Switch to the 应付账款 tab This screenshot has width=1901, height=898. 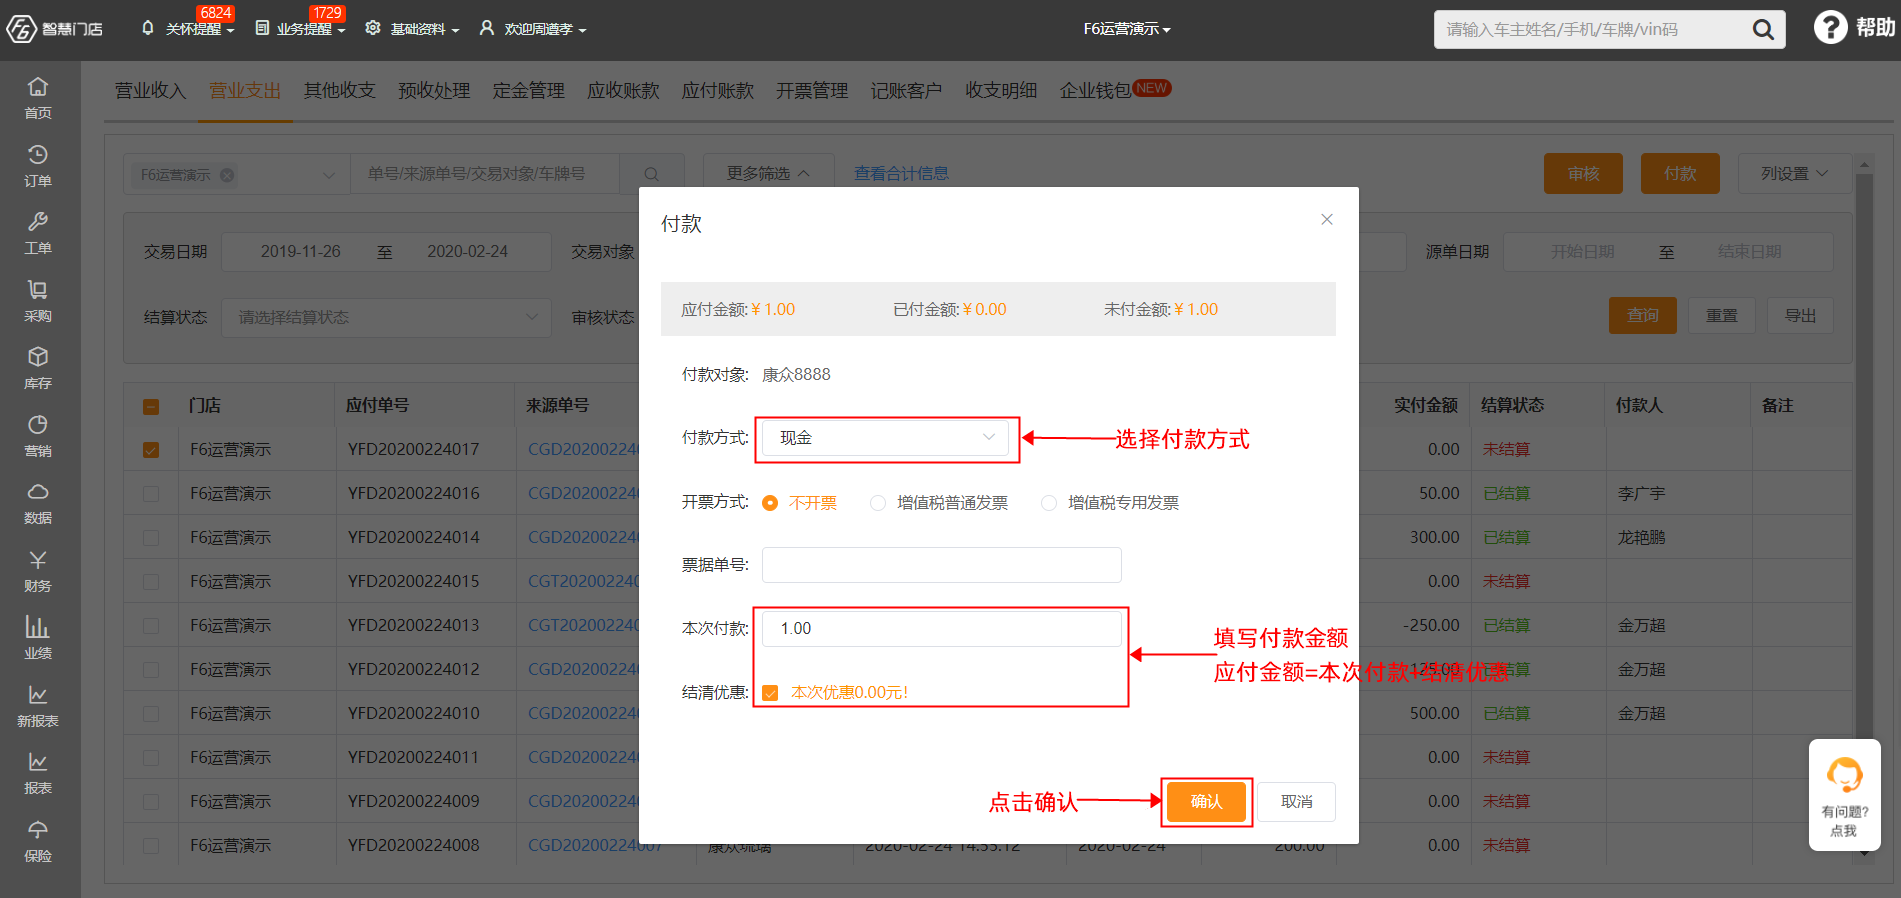[718, 91]
